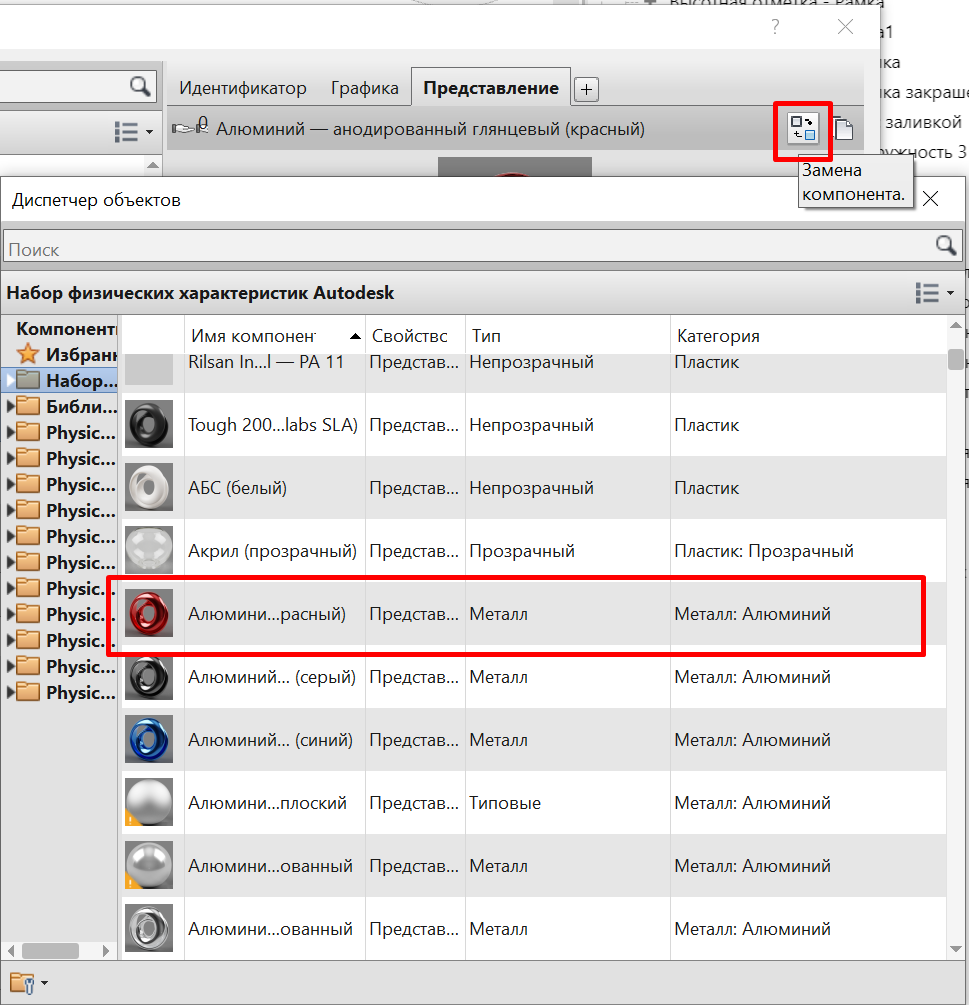Select the Алюминий... (серый) row name
The height and width of the screenshot is (1005, 969).
pyautogui.click(x=272, y=677)
